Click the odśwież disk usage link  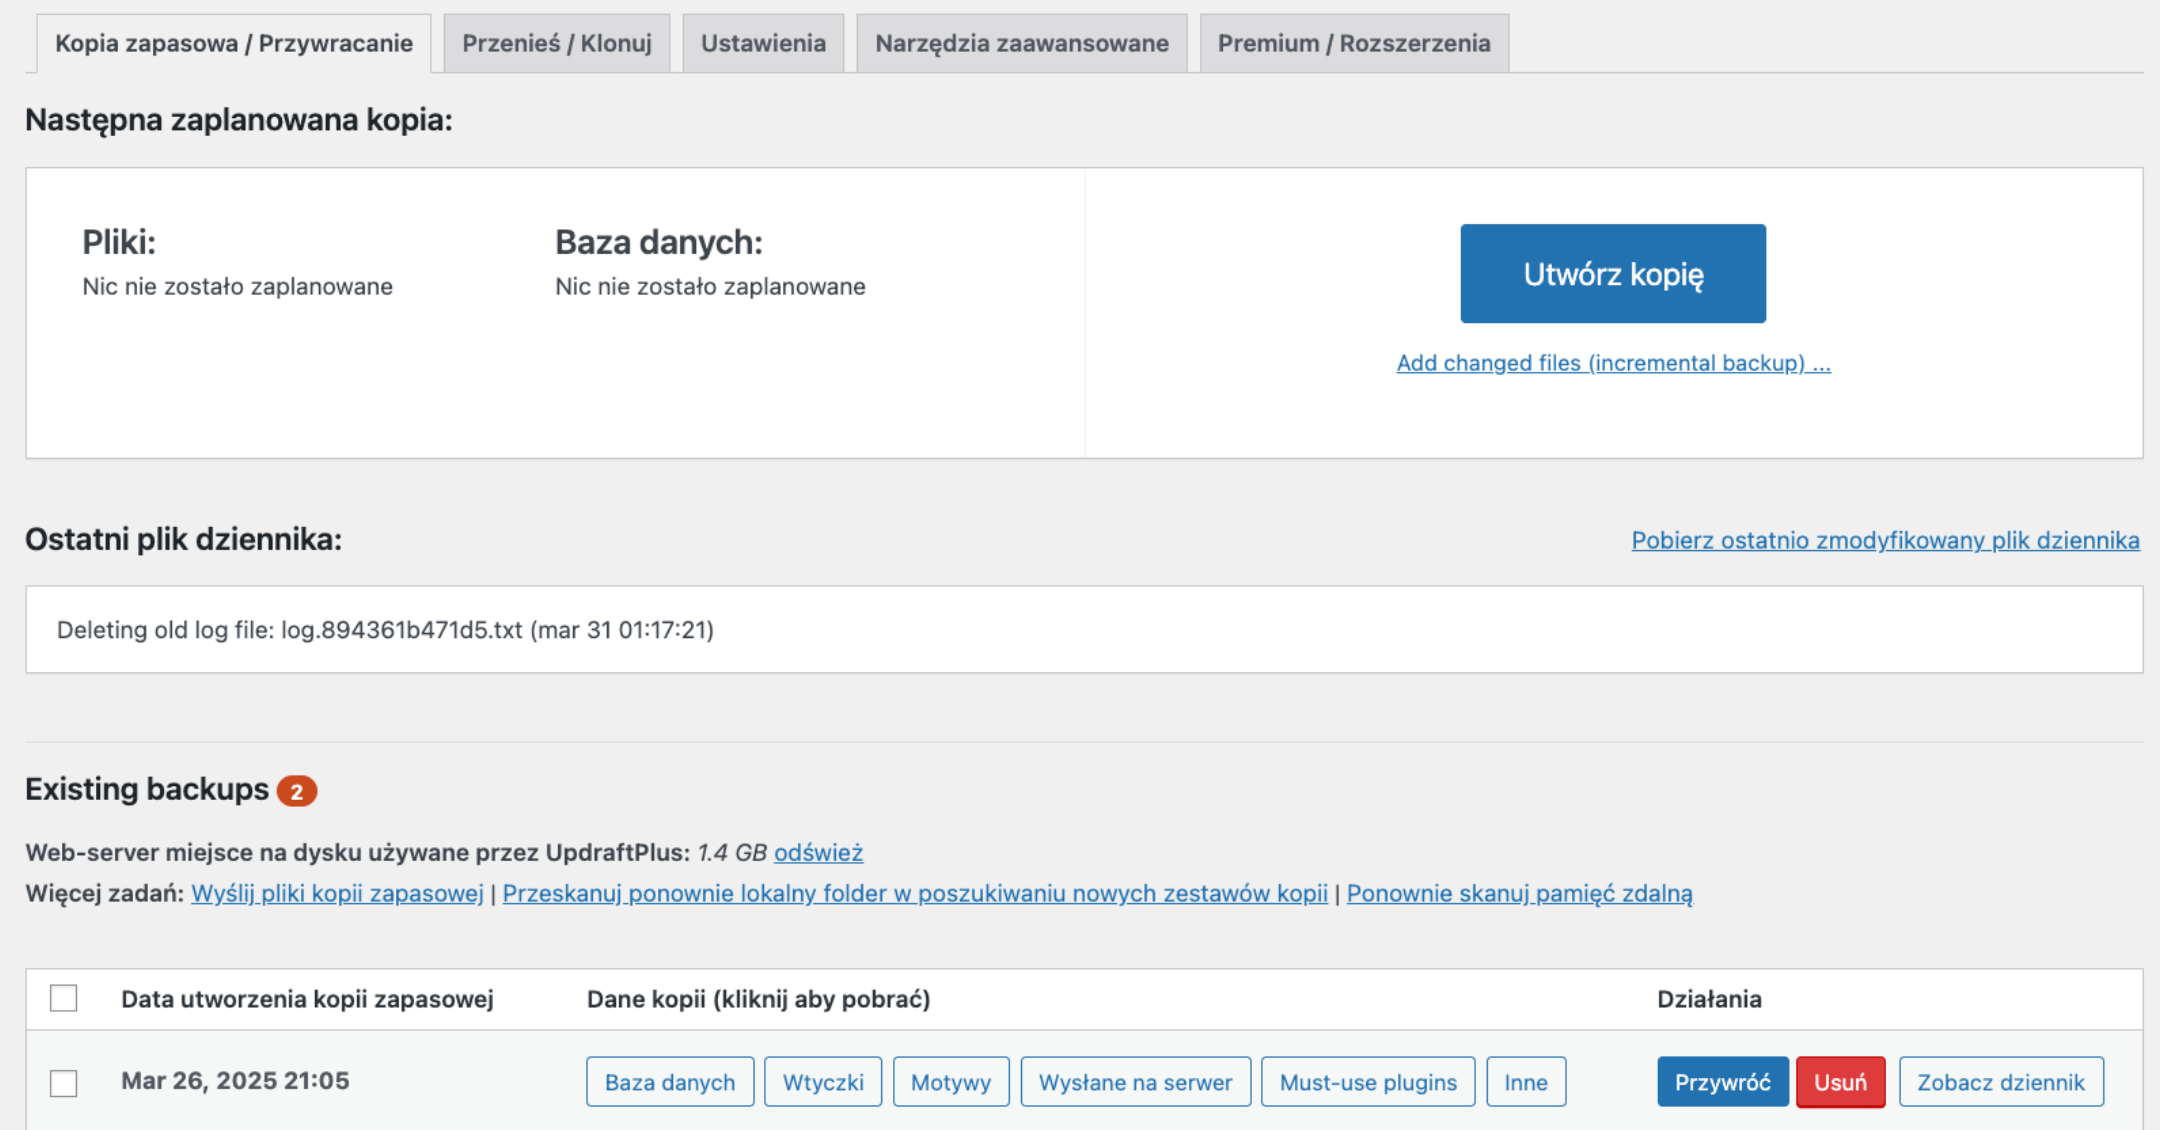pyautogui.click(x=818, y=852)
